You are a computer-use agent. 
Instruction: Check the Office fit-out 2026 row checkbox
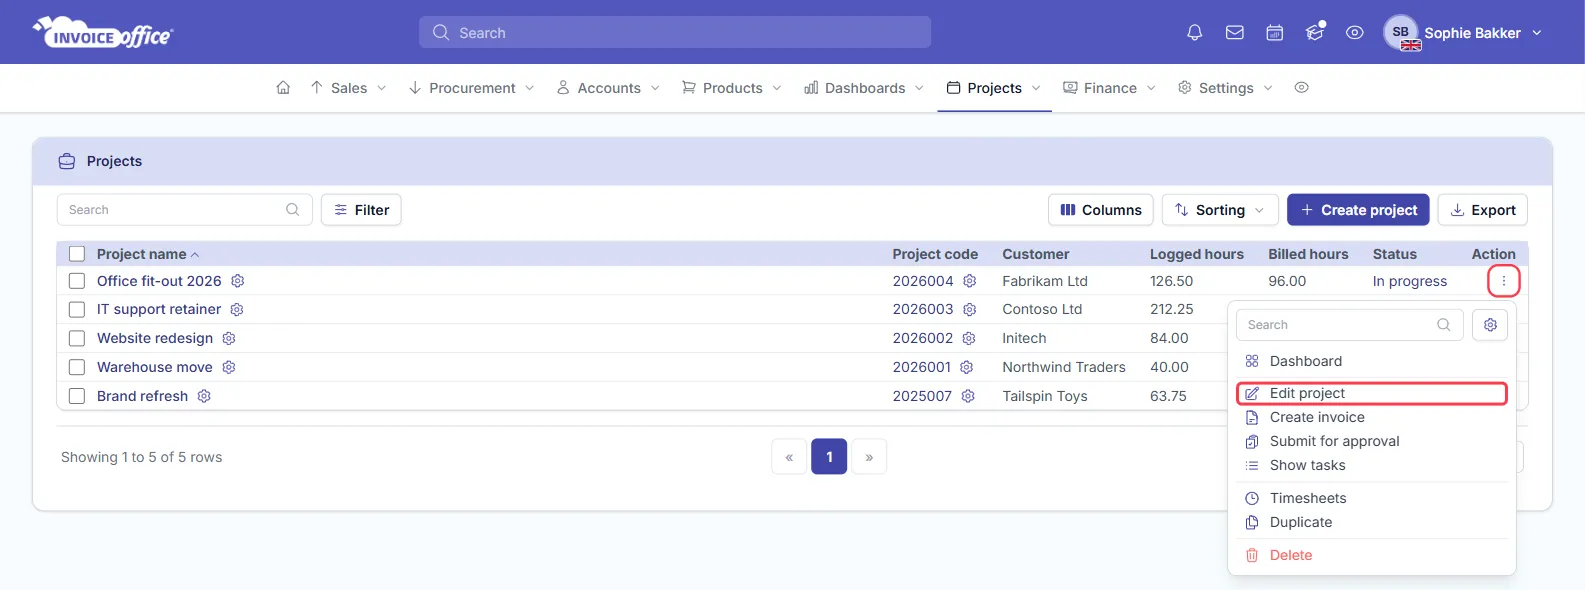coord(77,281)
